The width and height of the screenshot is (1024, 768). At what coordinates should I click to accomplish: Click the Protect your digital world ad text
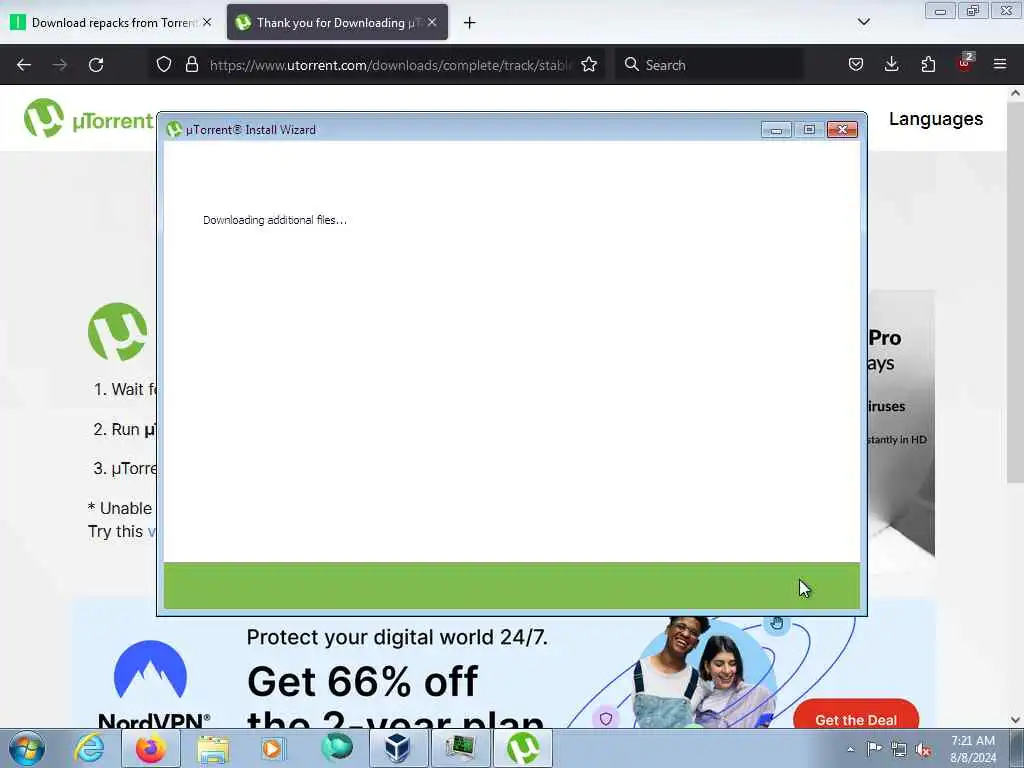397,637
